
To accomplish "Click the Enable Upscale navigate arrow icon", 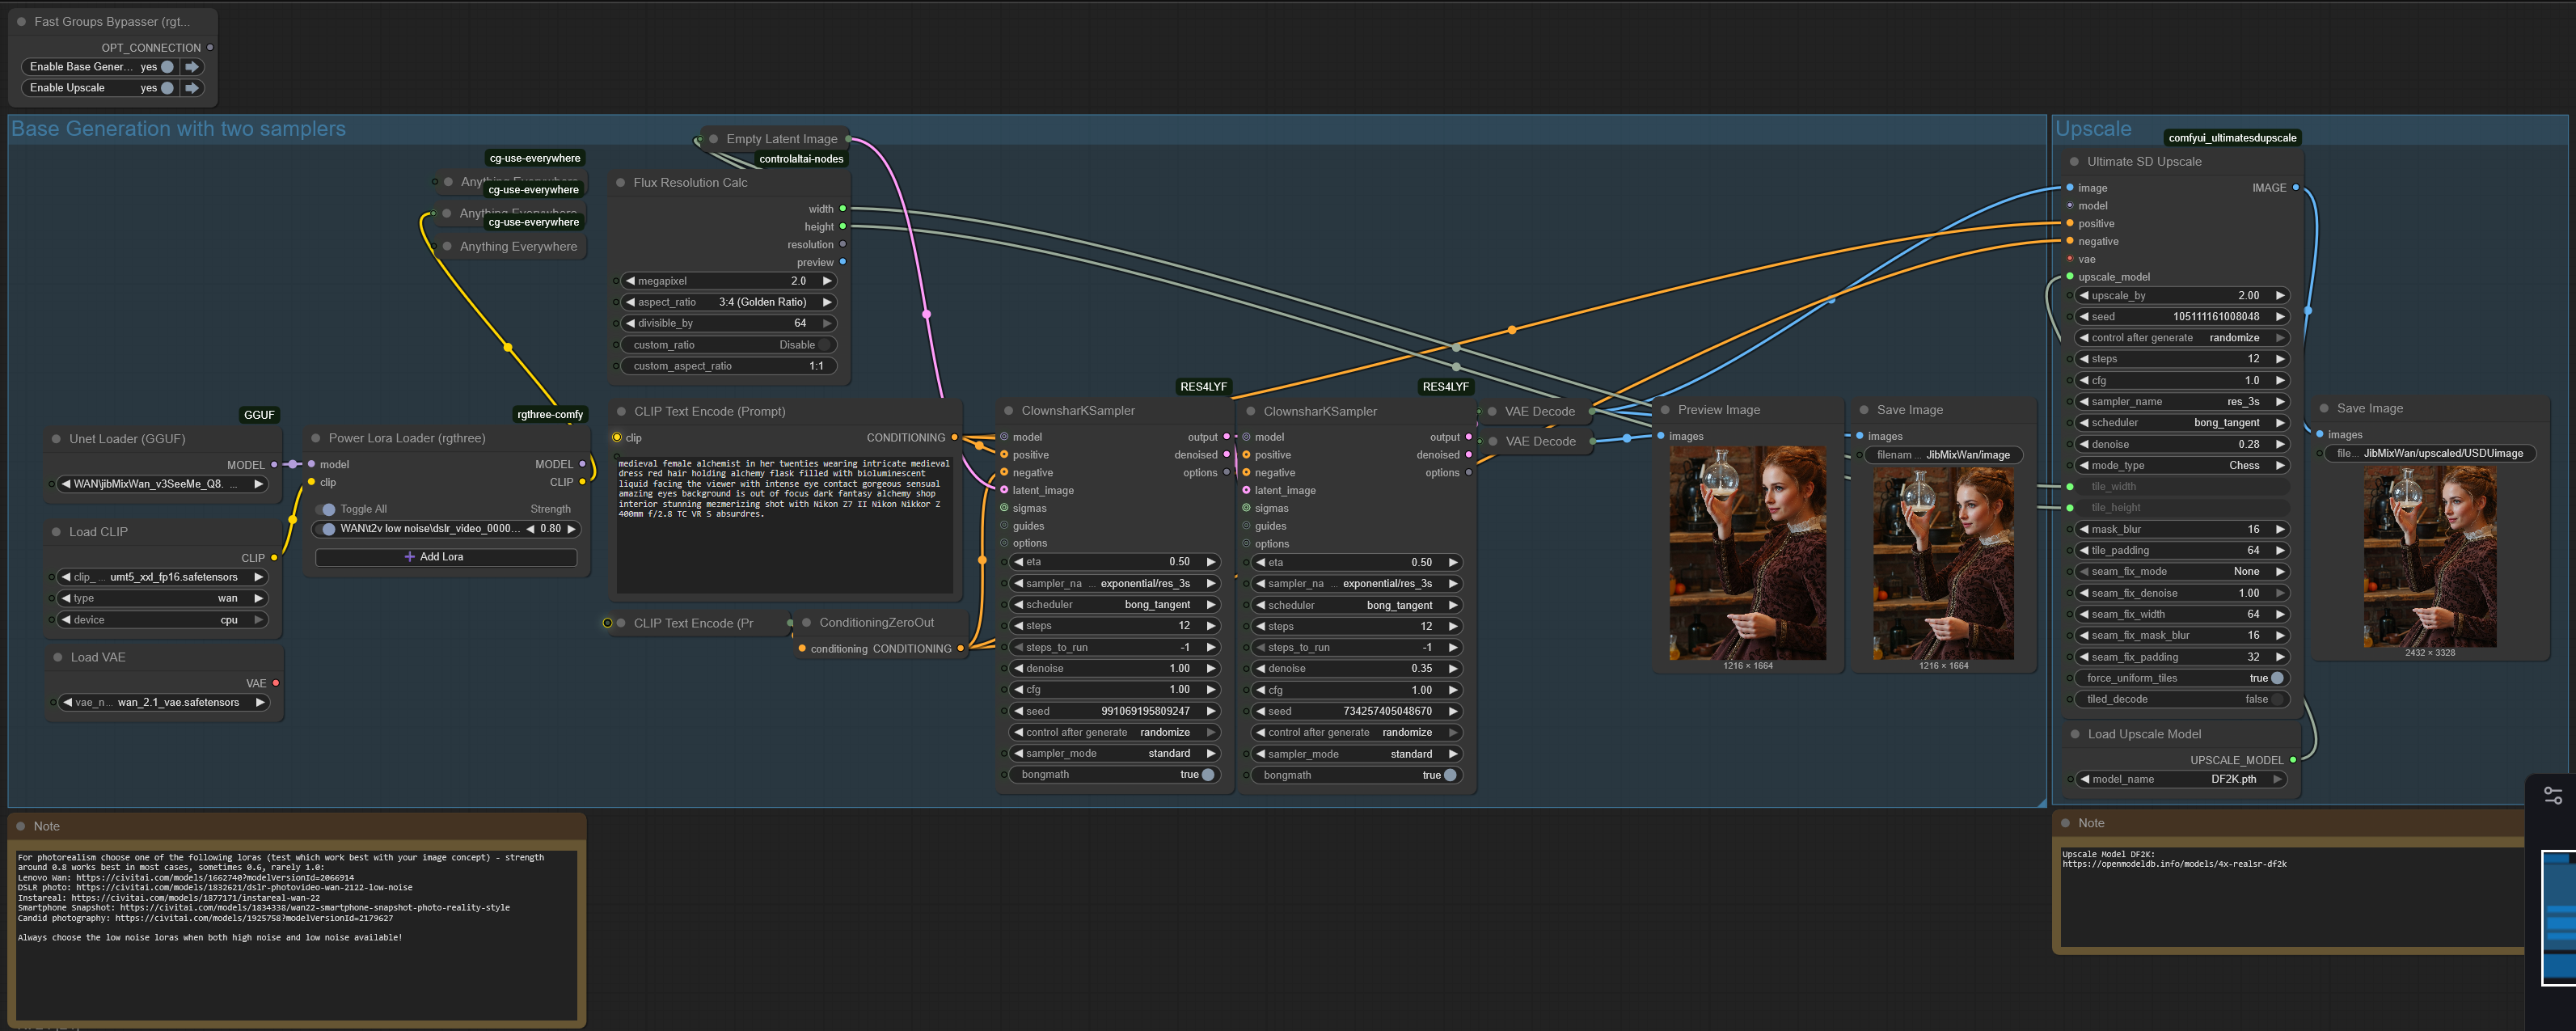I will tap(192, 88).
